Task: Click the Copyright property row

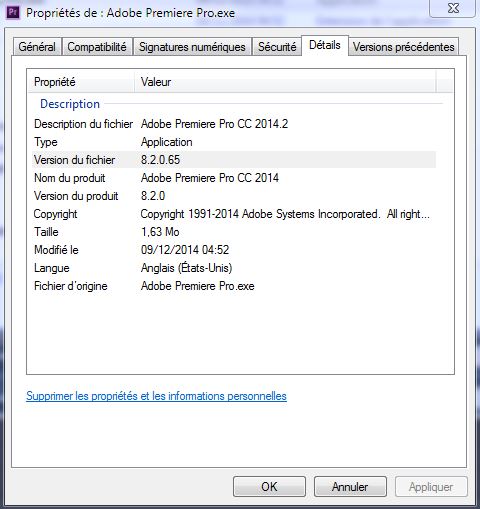Action: coord(234,214)
